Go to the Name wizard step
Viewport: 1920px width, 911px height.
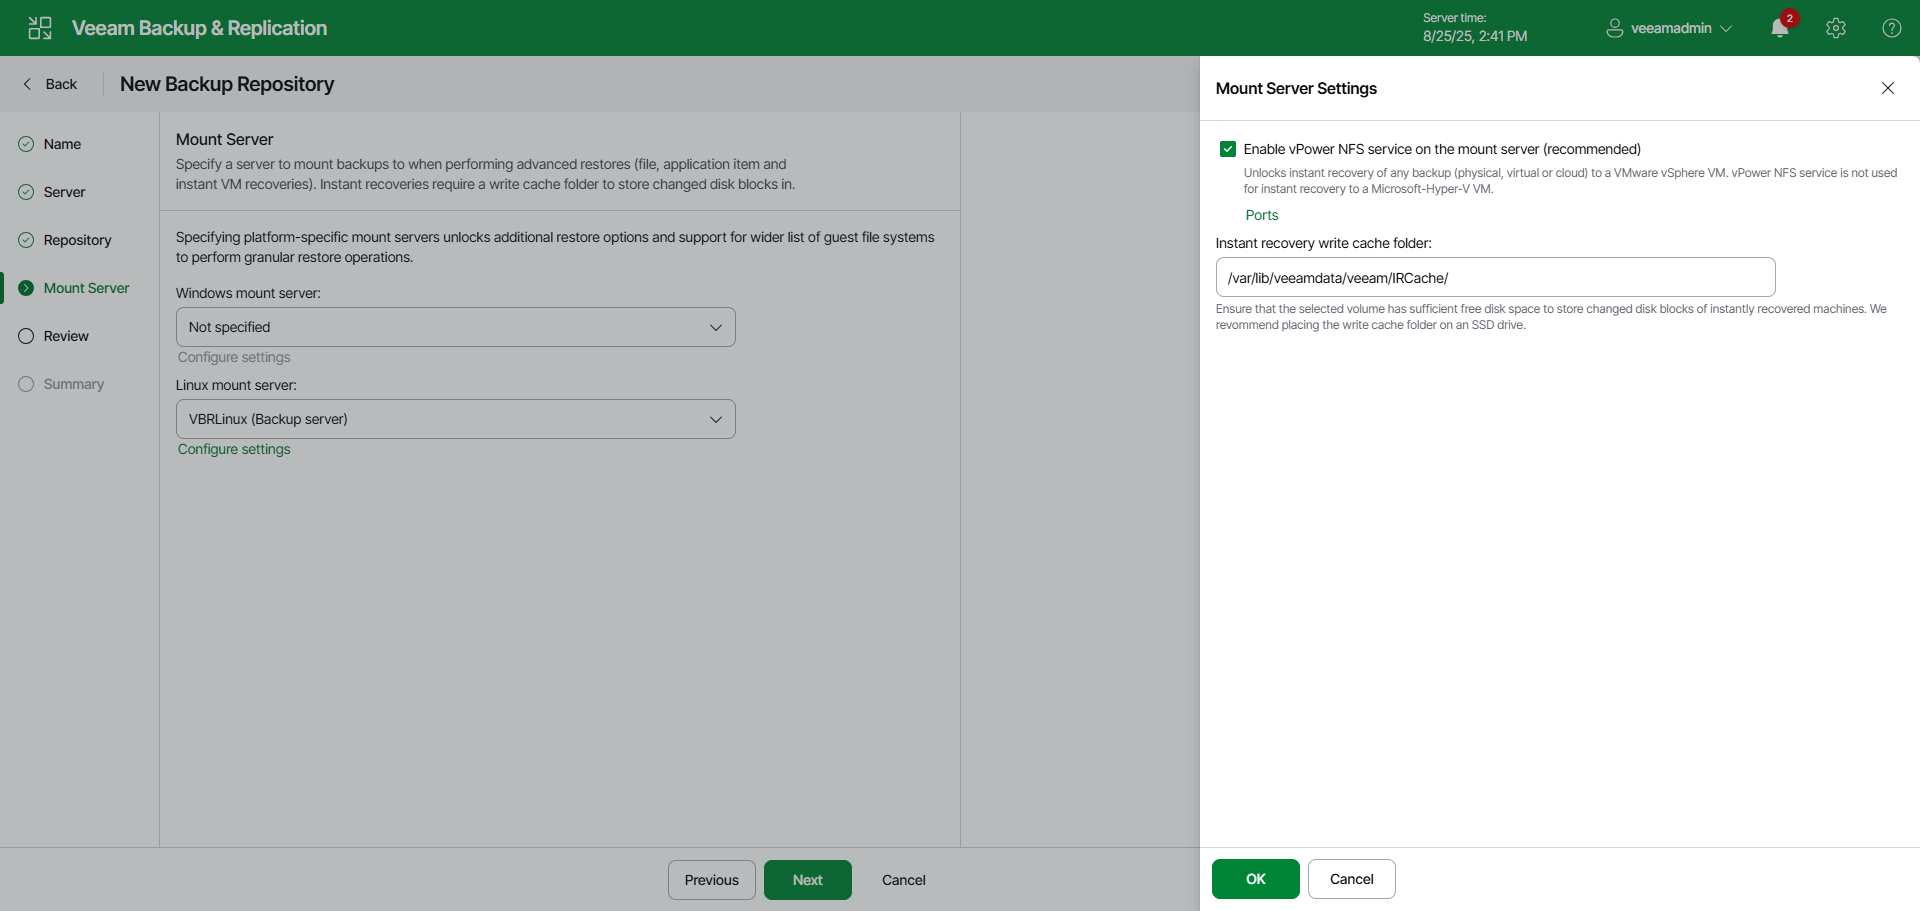tap(62, 144)
